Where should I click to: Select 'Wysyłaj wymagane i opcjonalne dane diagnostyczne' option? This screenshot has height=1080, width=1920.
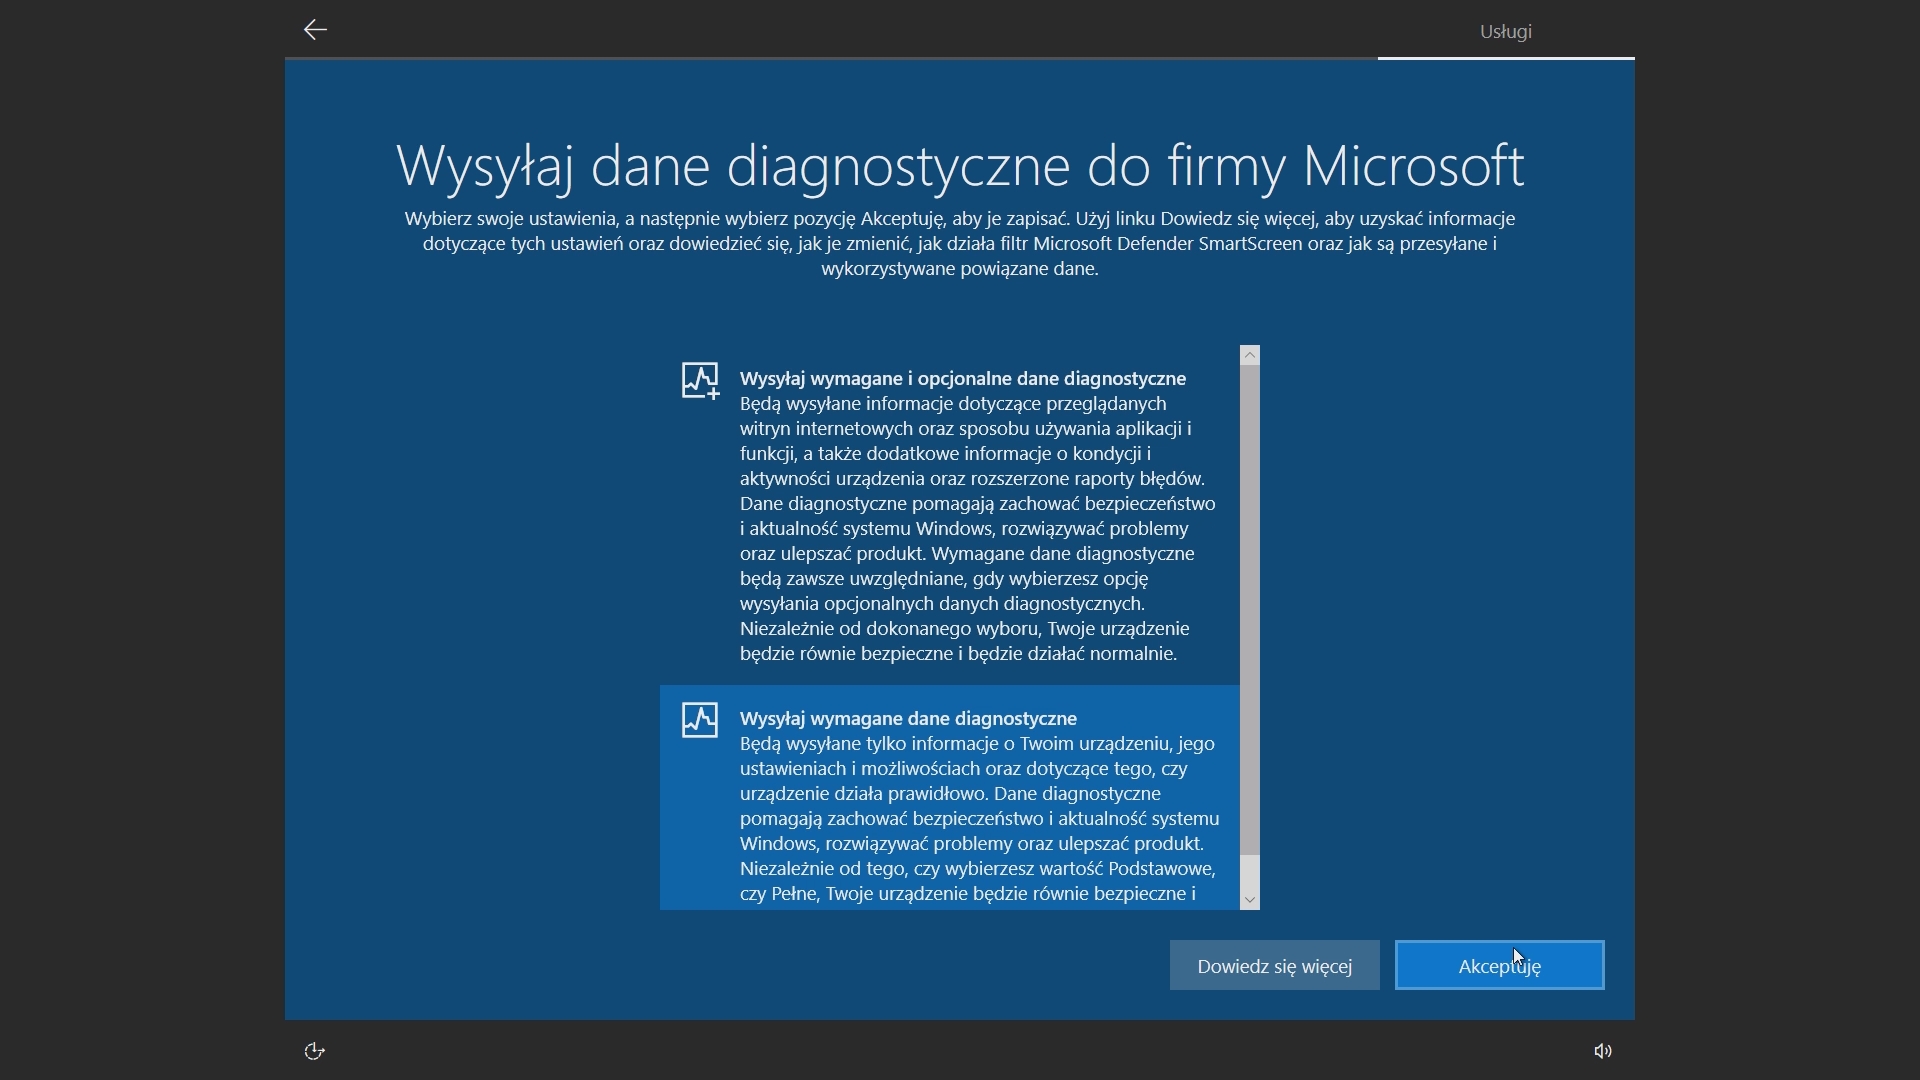(x=950, y=516)
